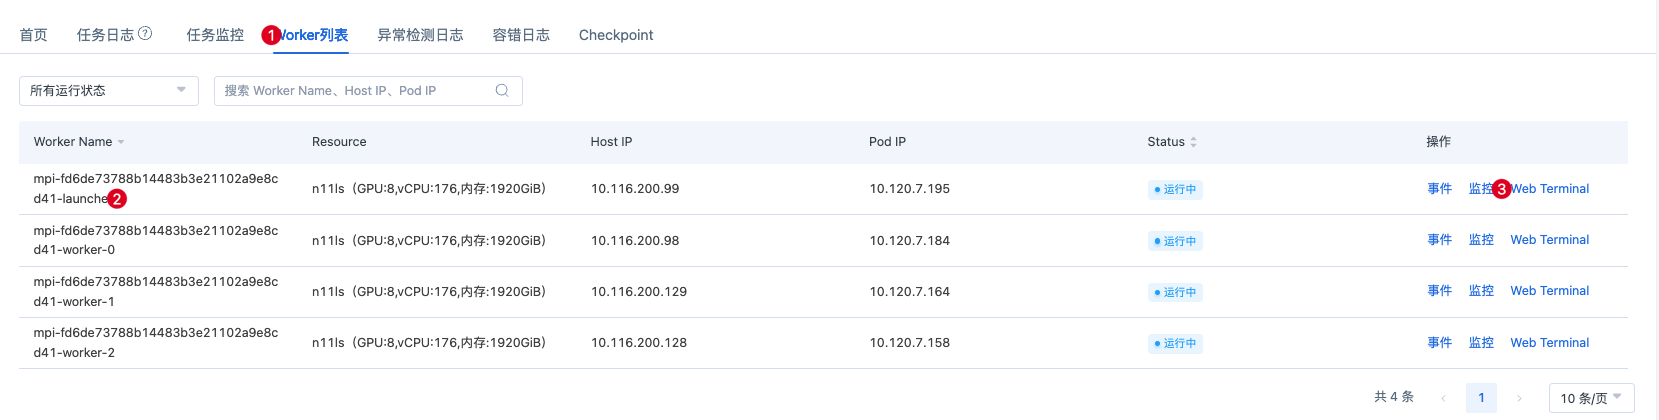The height and width of the screenshot is (420, 1659).
Task: Click the Worker Name column filter arrow
Action: (121, 142)
